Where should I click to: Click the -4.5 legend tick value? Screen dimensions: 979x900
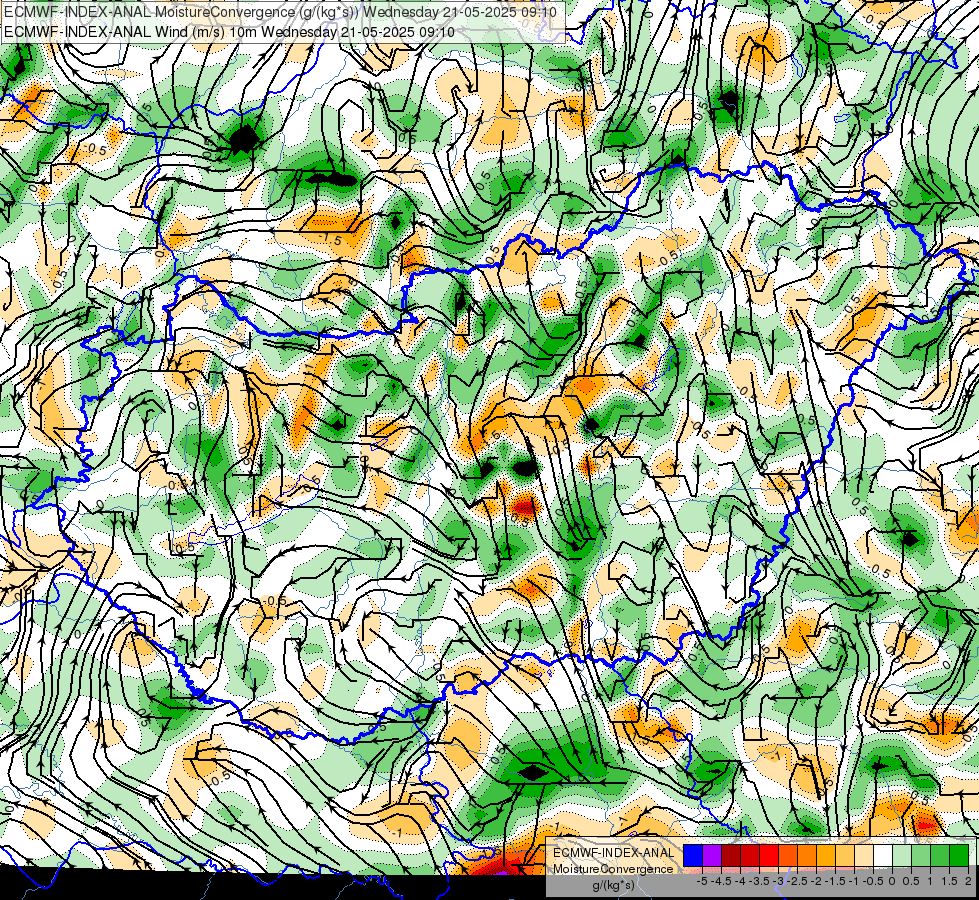(x=721, y=881)
